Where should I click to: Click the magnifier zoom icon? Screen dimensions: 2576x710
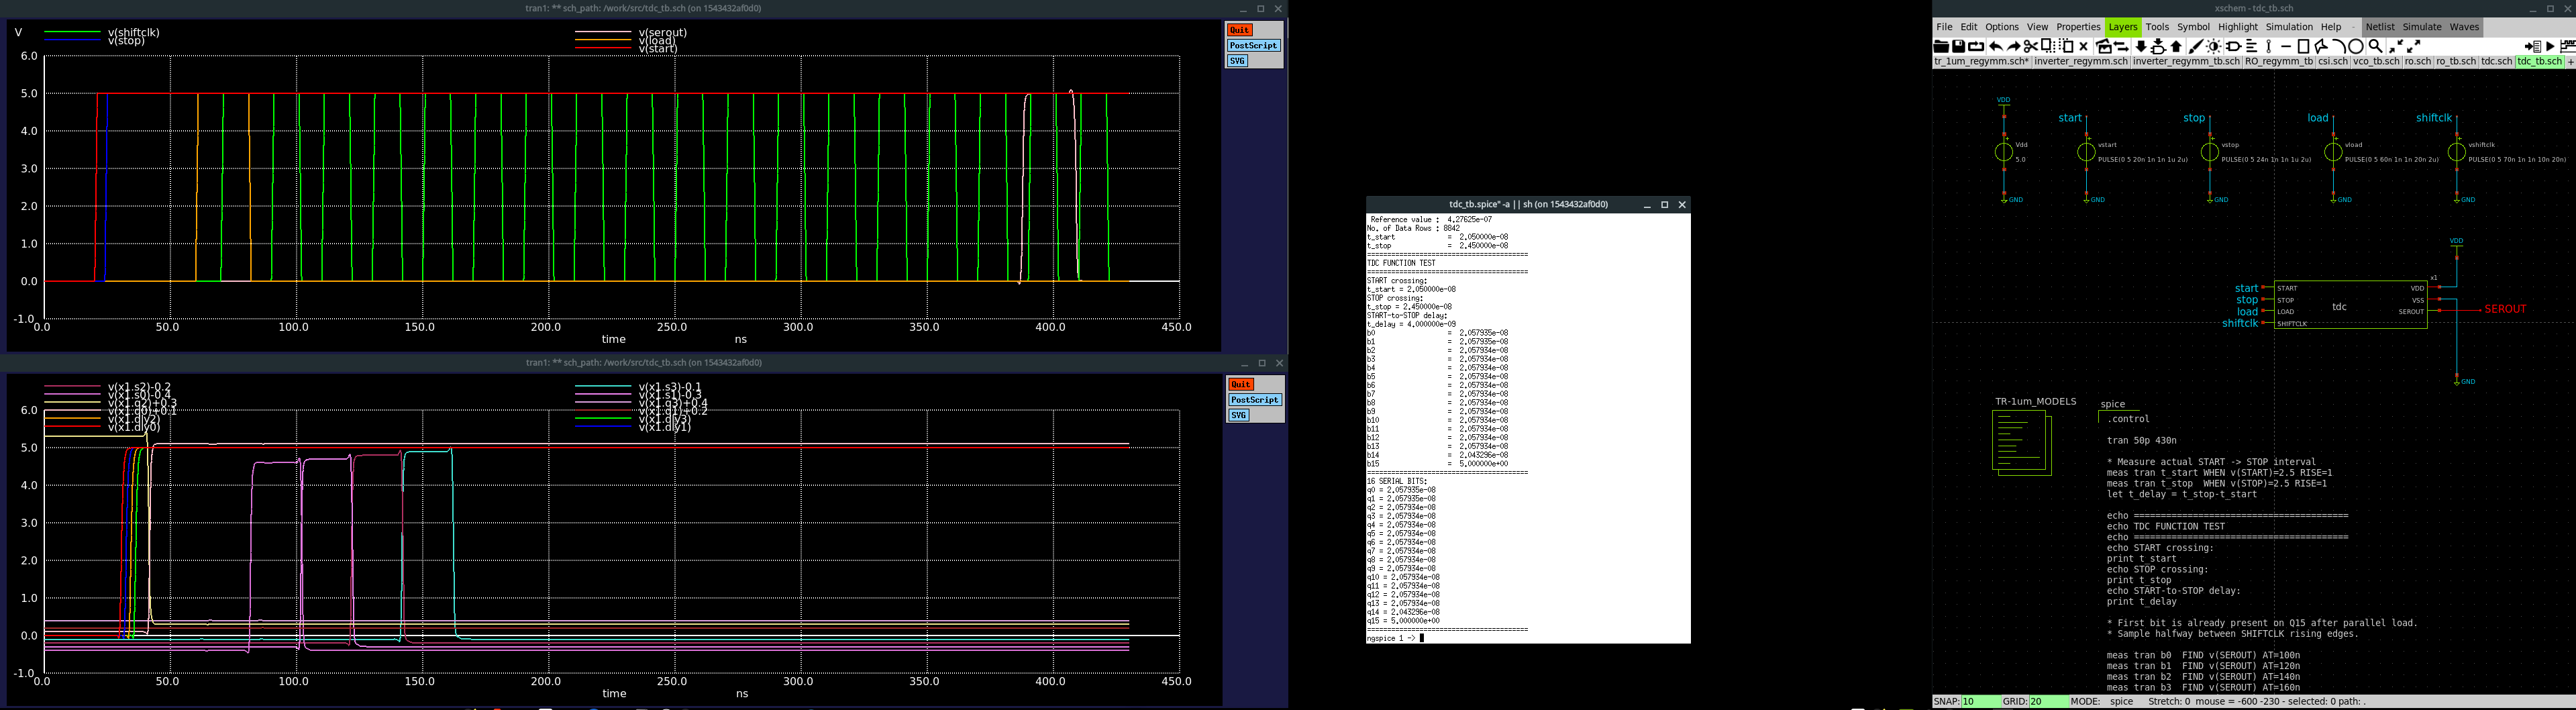coord(2376,46)
